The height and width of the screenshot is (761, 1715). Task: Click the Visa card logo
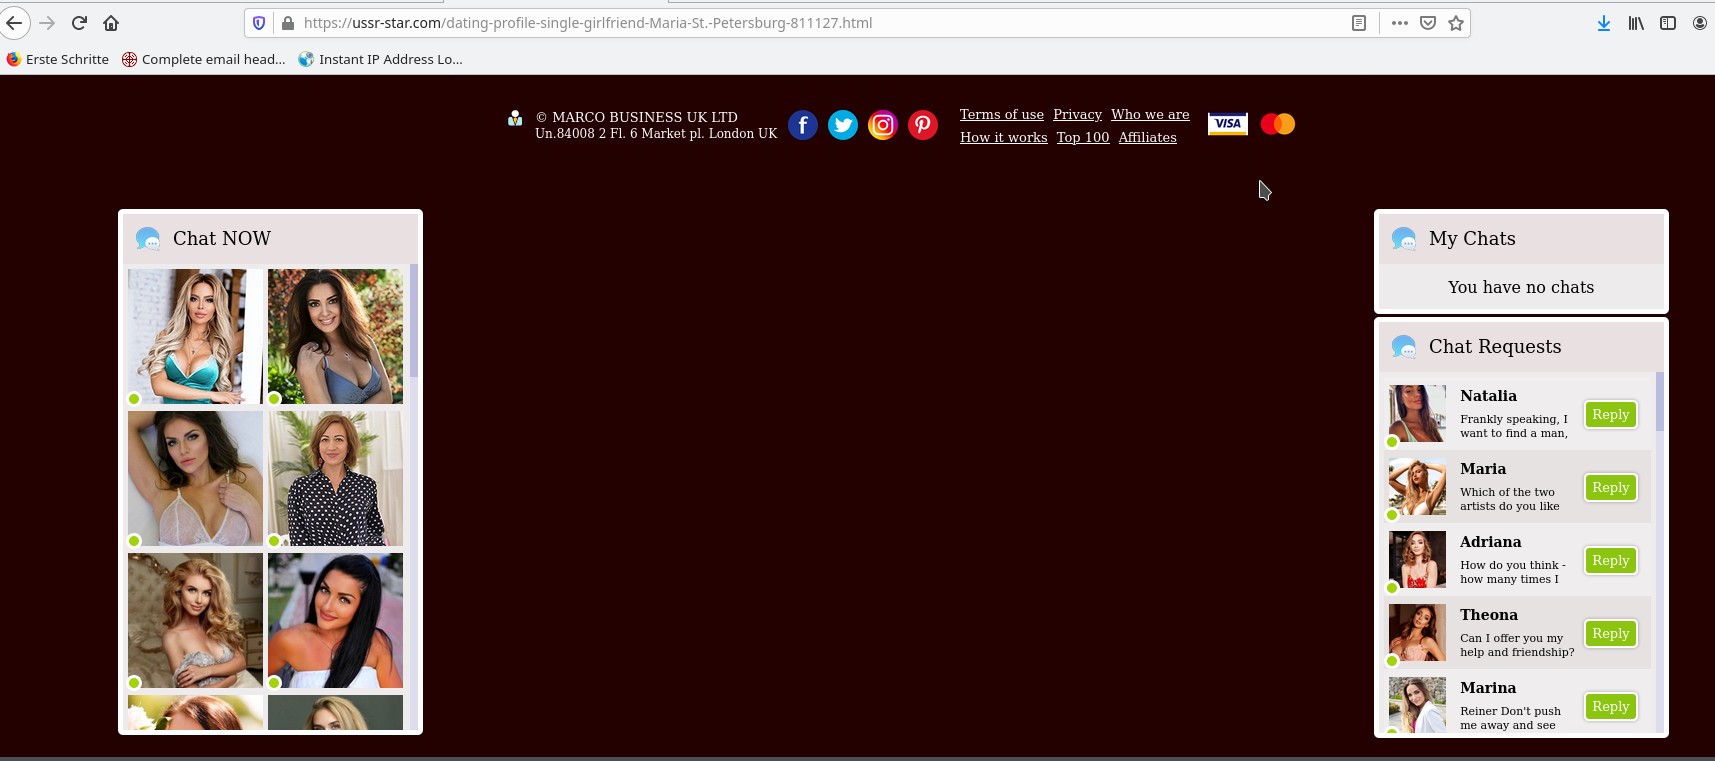tap(1228, 124)
